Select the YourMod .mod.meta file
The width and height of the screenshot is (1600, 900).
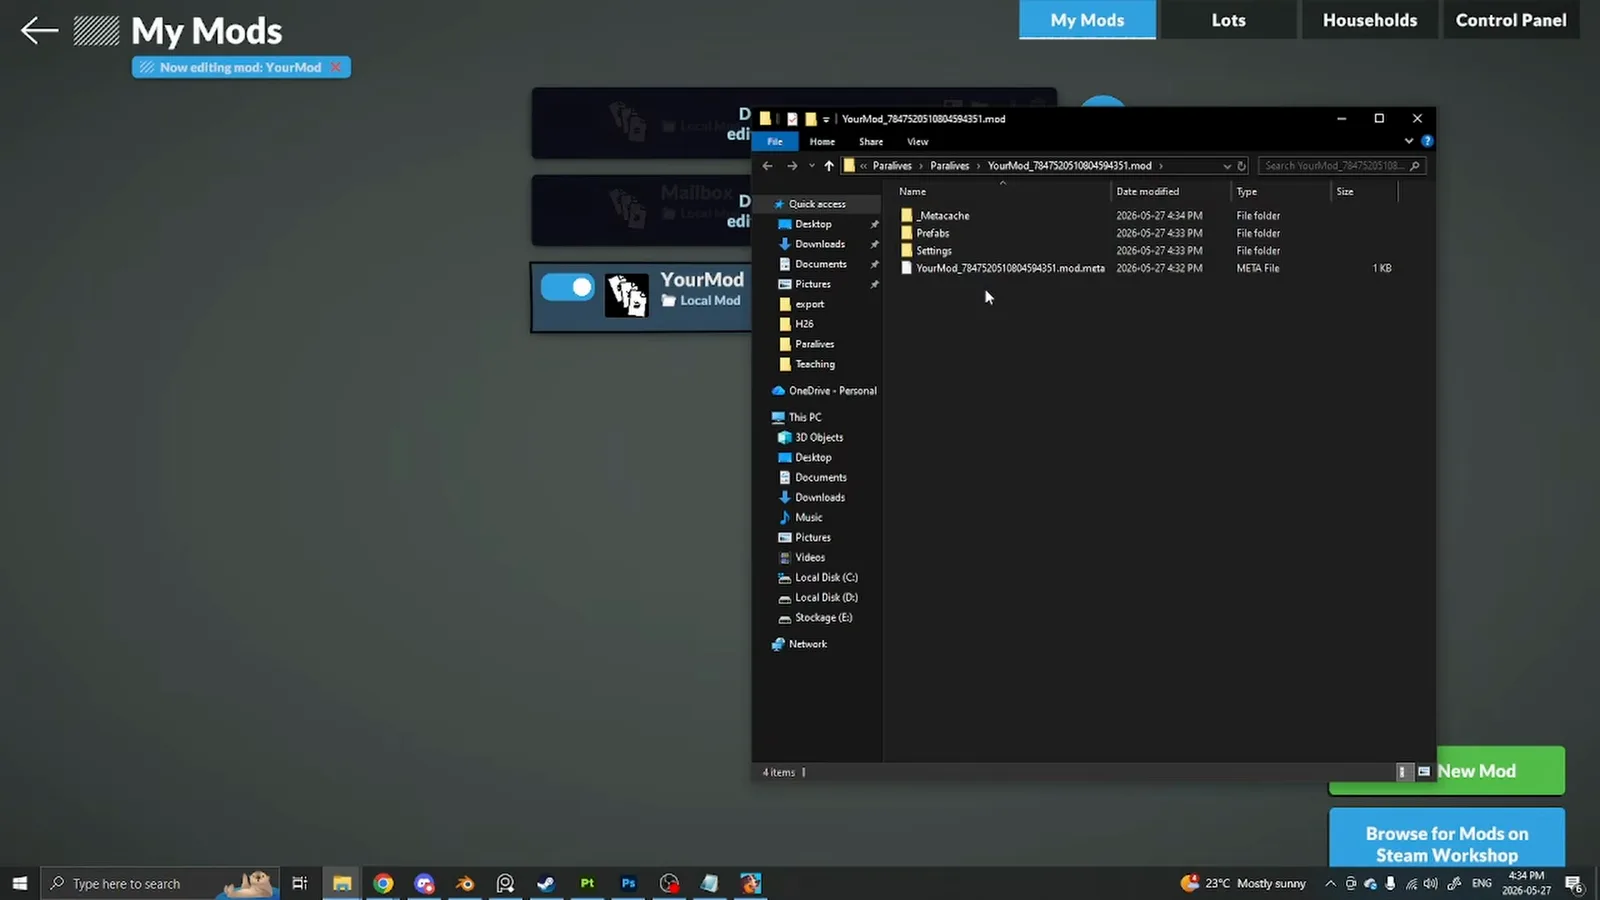point(1010,268)
